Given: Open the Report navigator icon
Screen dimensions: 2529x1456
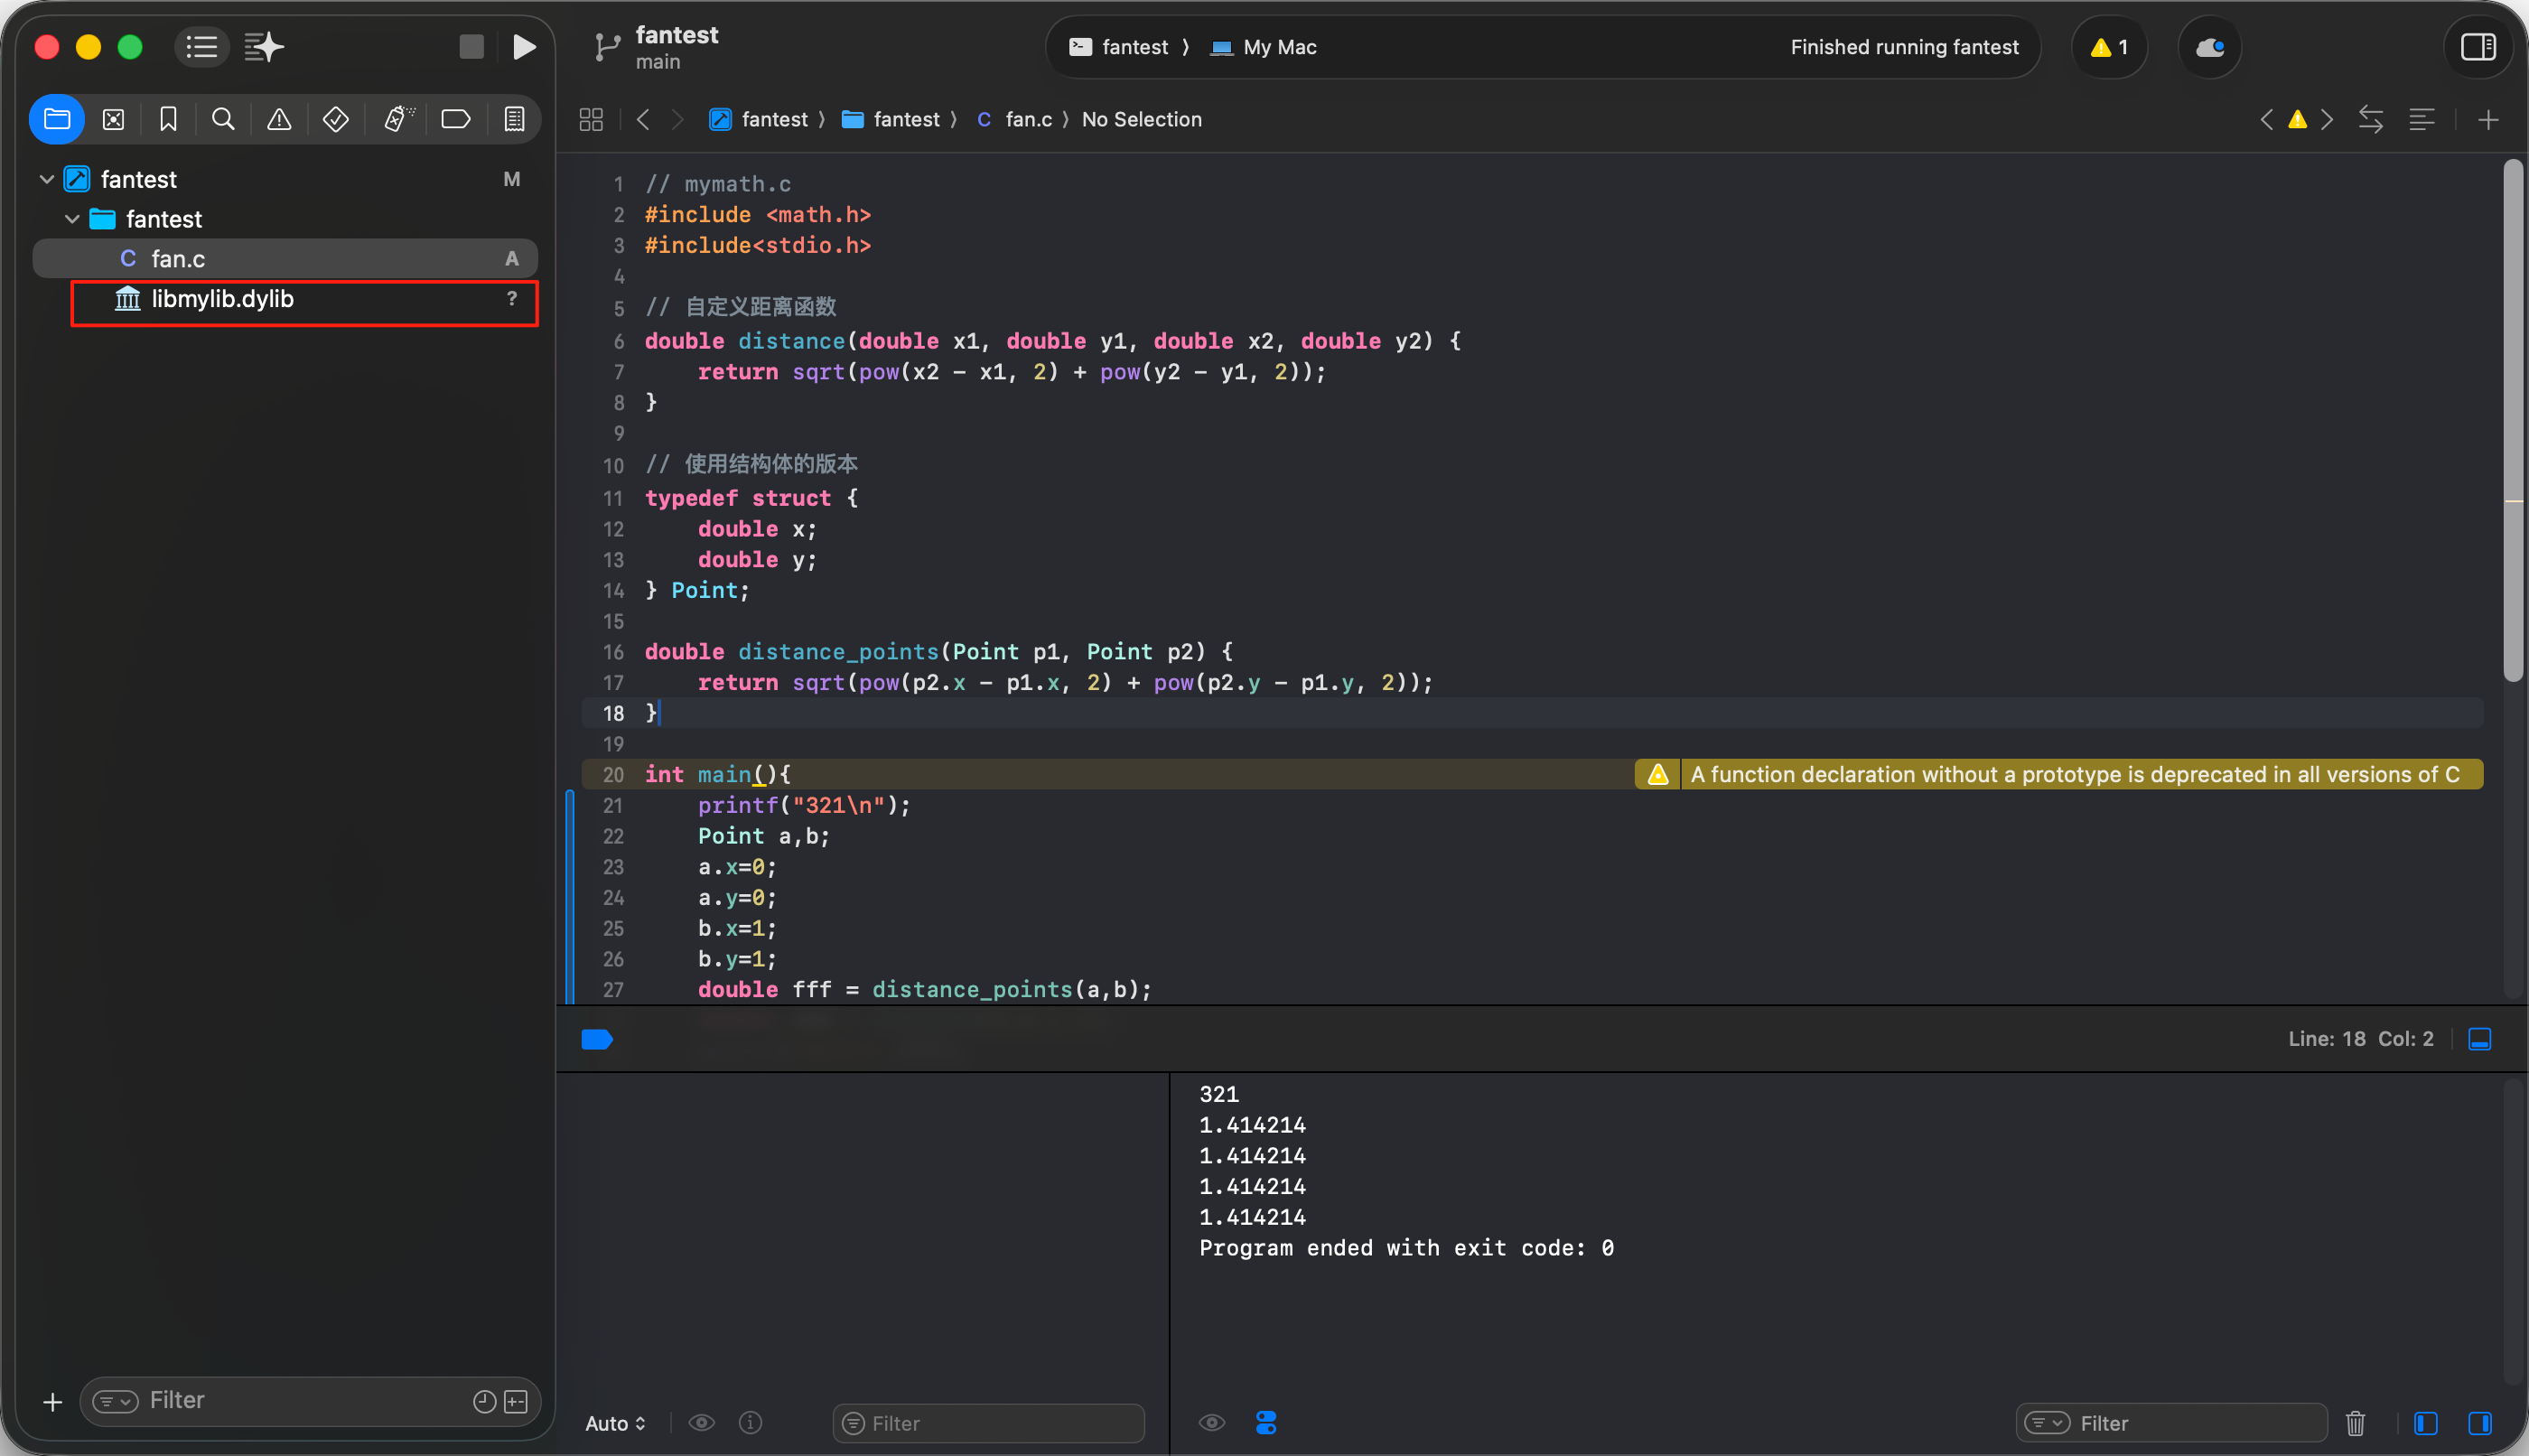Looking at the screenshot, I should [x=514, y=120].
